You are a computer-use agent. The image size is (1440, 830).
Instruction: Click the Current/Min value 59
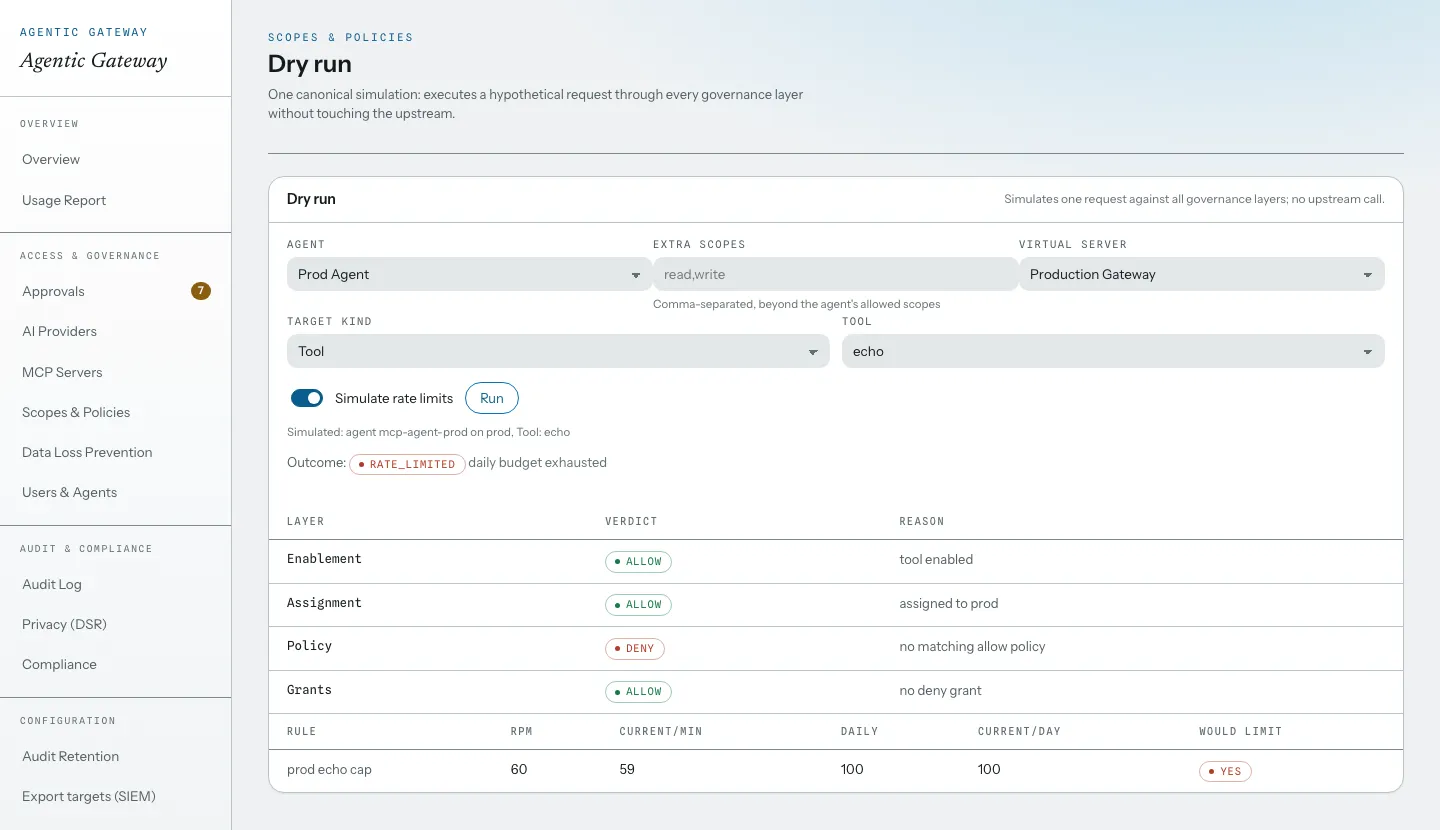click(627, 769)
